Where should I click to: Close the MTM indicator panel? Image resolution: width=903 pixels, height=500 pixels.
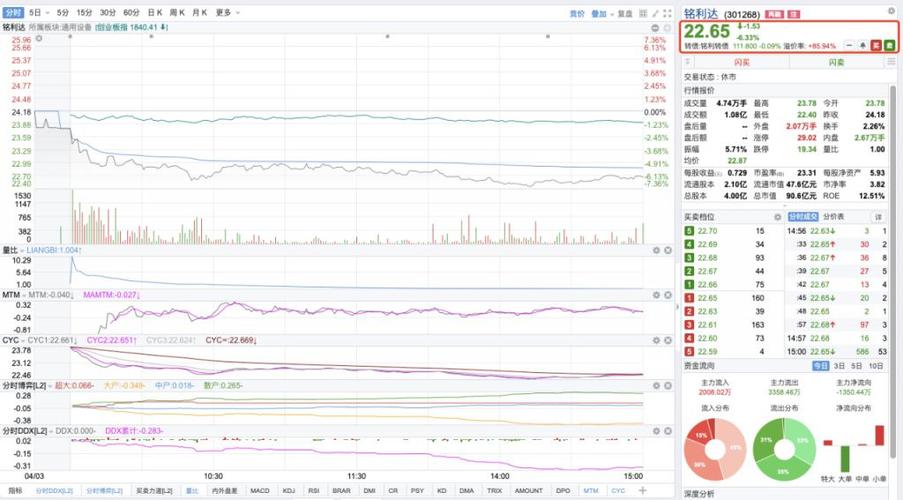[x=666, y=295]
